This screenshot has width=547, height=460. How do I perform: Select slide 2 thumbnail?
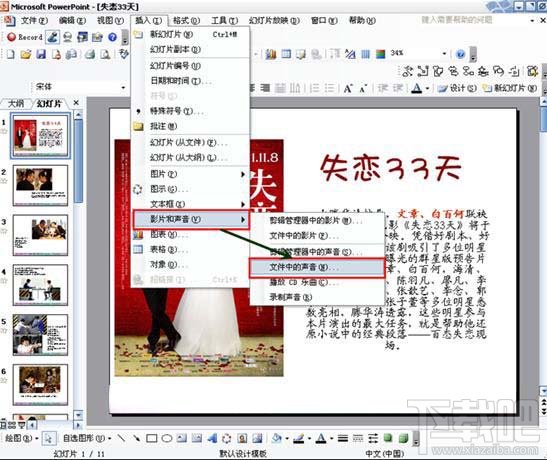point(40,186)
